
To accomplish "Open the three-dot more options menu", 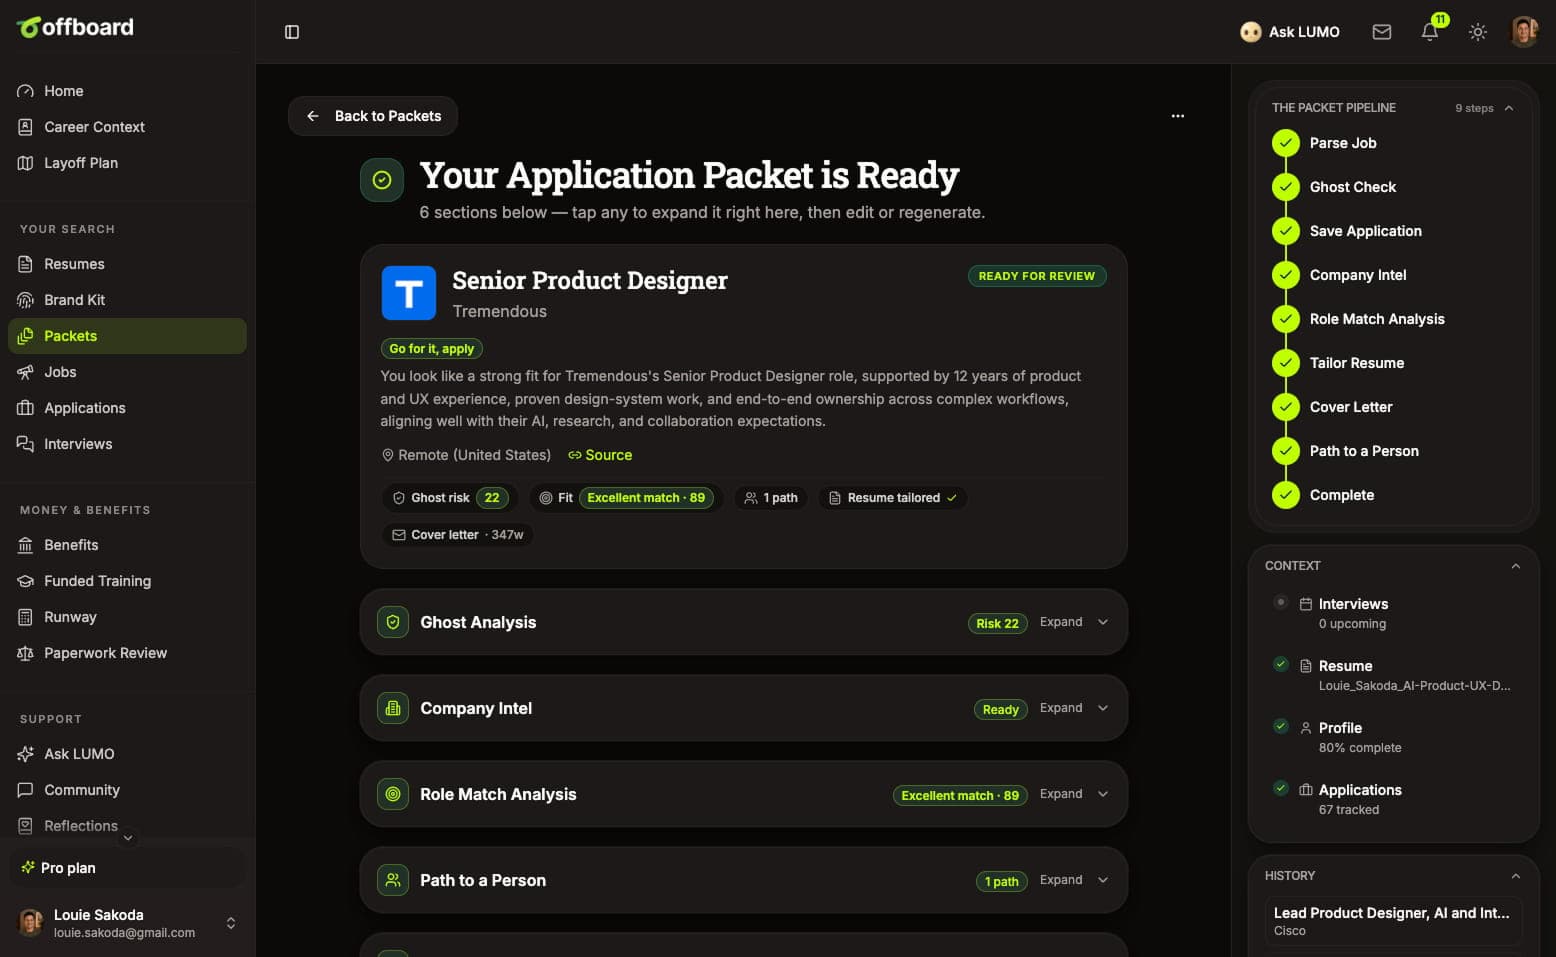I will click(x=1178, y=116).
